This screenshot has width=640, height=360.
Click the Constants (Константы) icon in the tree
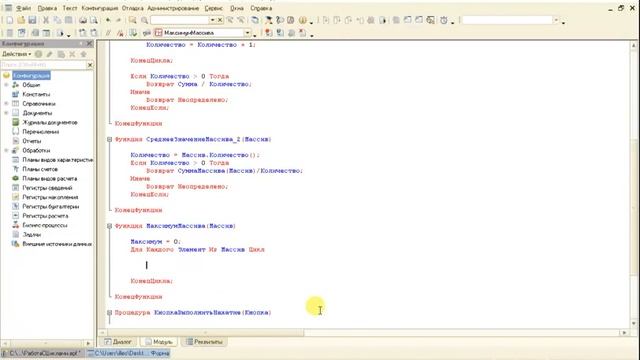point(16,94)
